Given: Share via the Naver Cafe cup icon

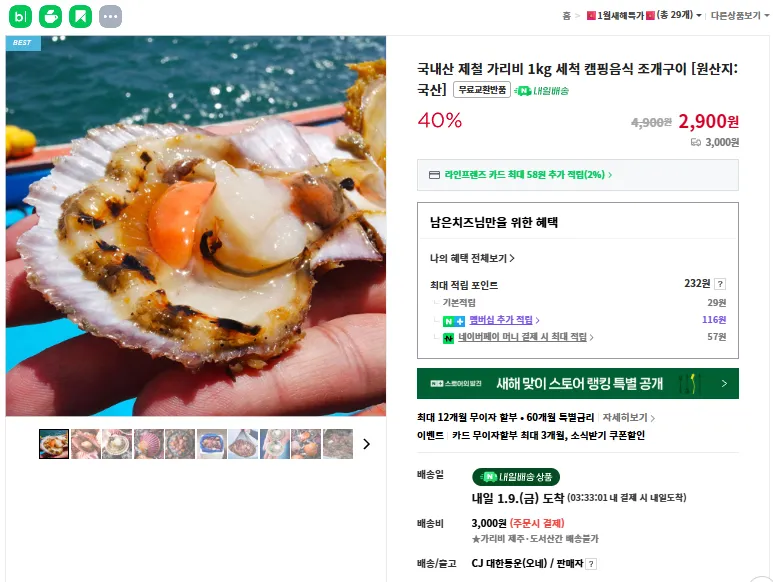Looking at the screenshot, I should 50,16.
